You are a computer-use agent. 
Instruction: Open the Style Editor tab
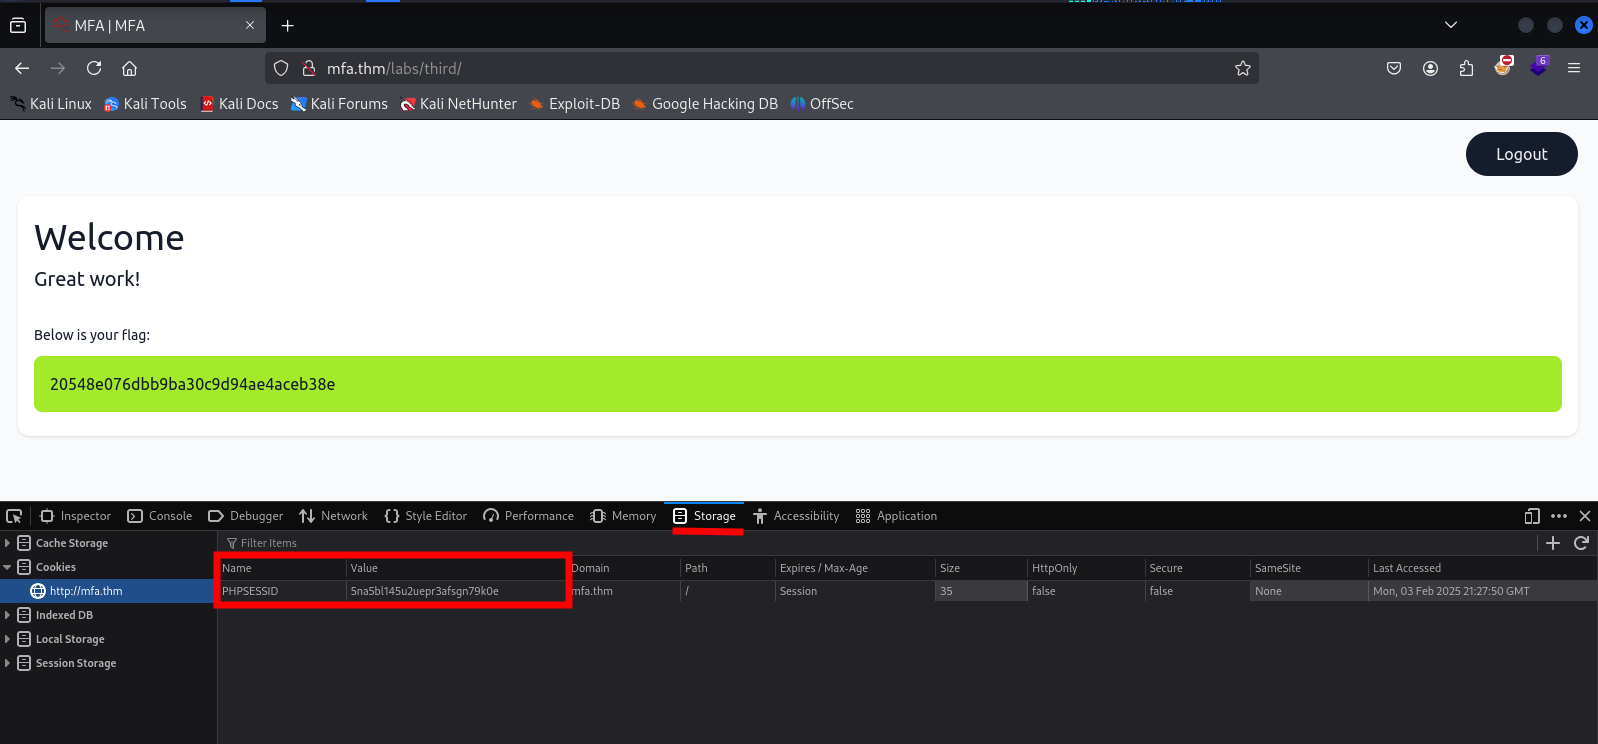click(x=426, y=516)
